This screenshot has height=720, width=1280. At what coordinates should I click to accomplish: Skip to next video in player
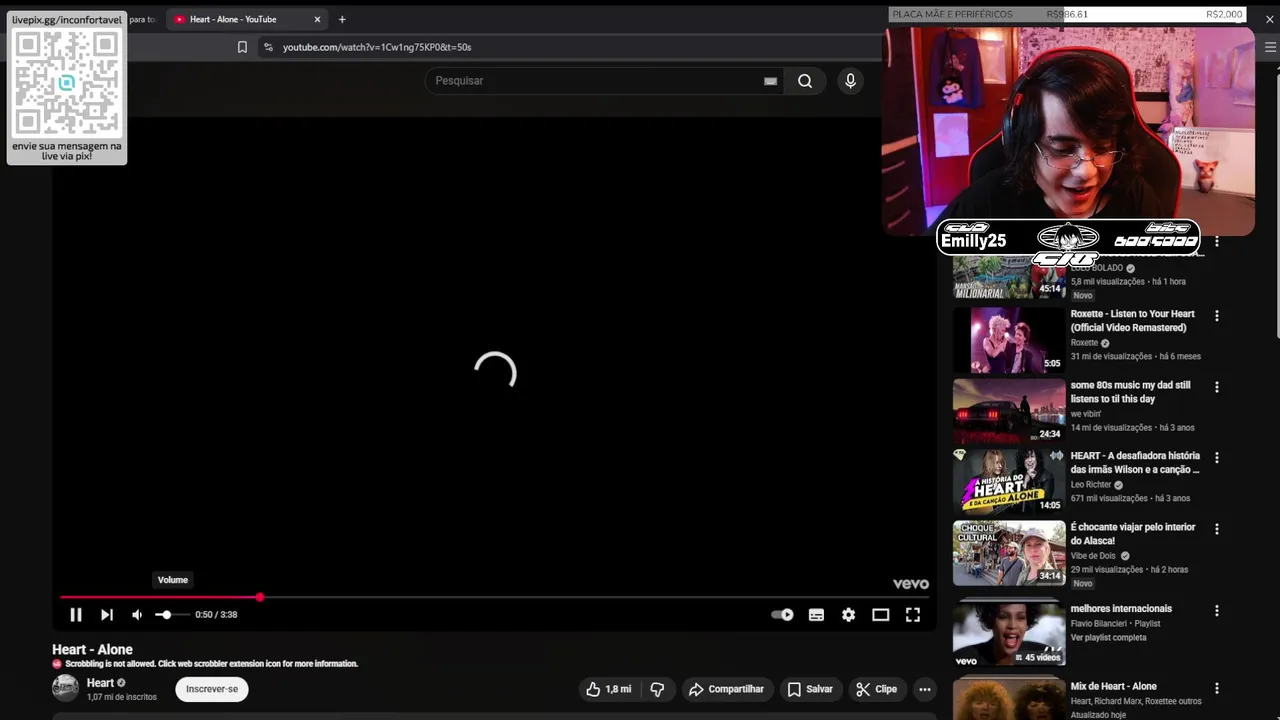coord(107,615)
